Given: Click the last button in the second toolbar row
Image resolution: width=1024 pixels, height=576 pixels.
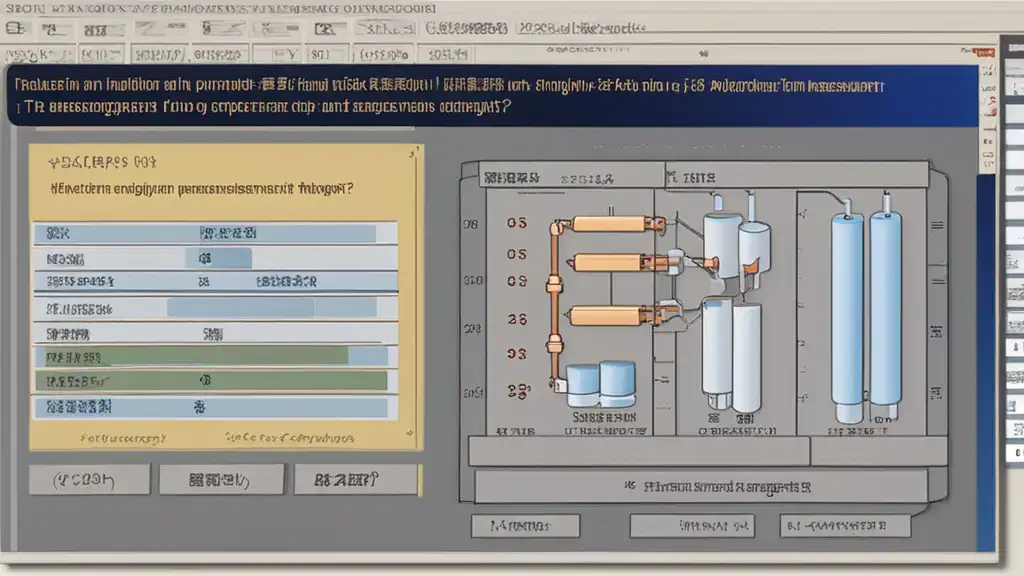Looking at the screenshot, I should (x=447, y=54).
